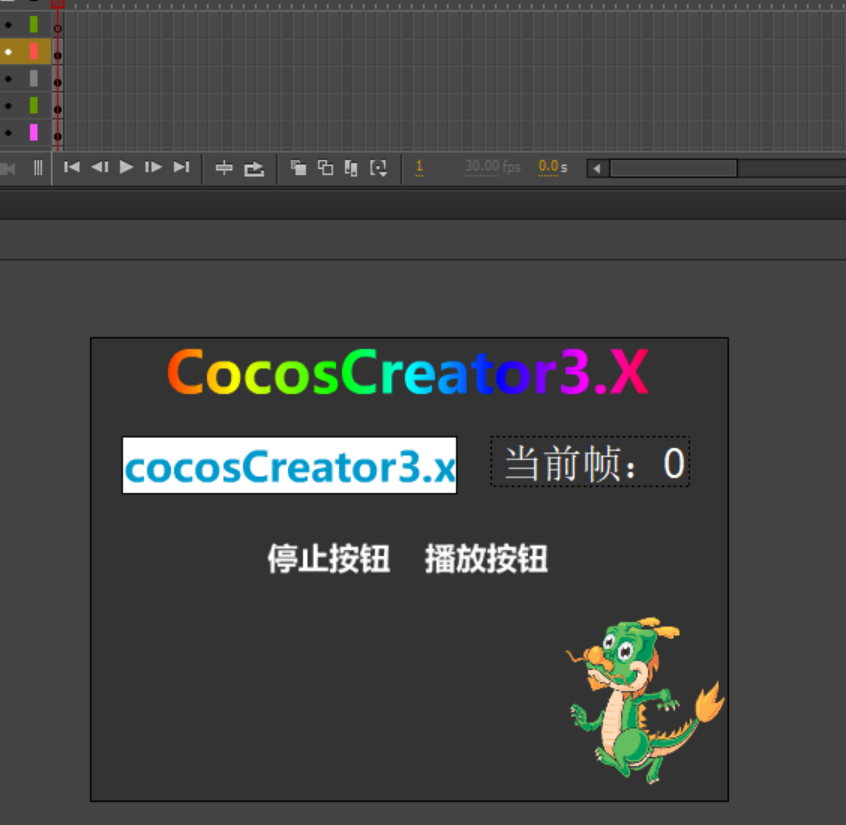Image resolution: width=846 pixels, height=825 pixels.
Task: Click the red outline swatch of selected layer
Action: point(33,51)
